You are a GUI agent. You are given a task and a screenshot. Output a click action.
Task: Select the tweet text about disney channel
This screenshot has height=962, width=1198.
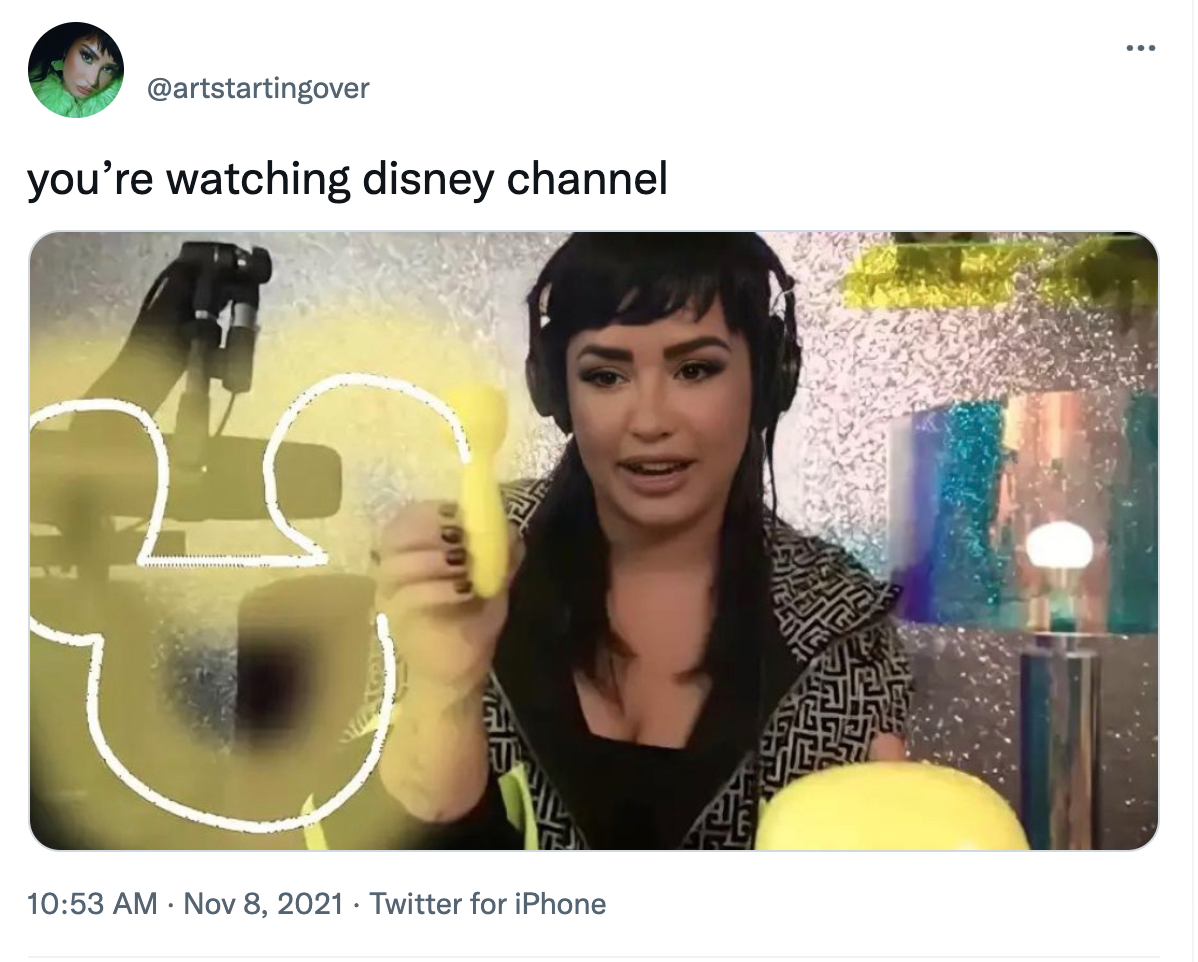click(x=348, y=180)
